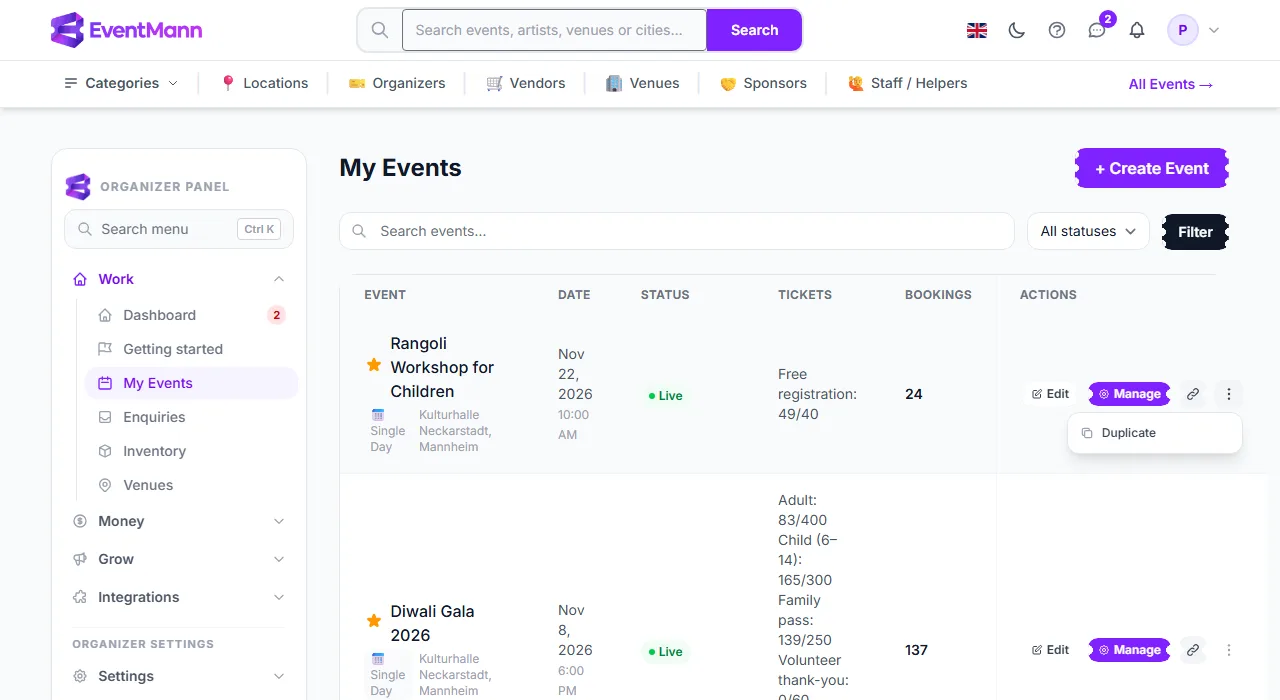Copy link for Diwali Gala 2026
The image size is (1280, 700).
tap(1193, 650)
